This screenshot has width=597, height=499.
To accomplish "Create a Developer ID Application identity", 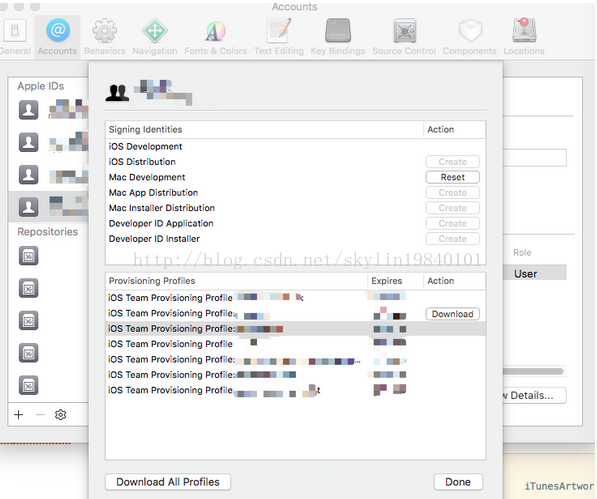I will 452,223.
